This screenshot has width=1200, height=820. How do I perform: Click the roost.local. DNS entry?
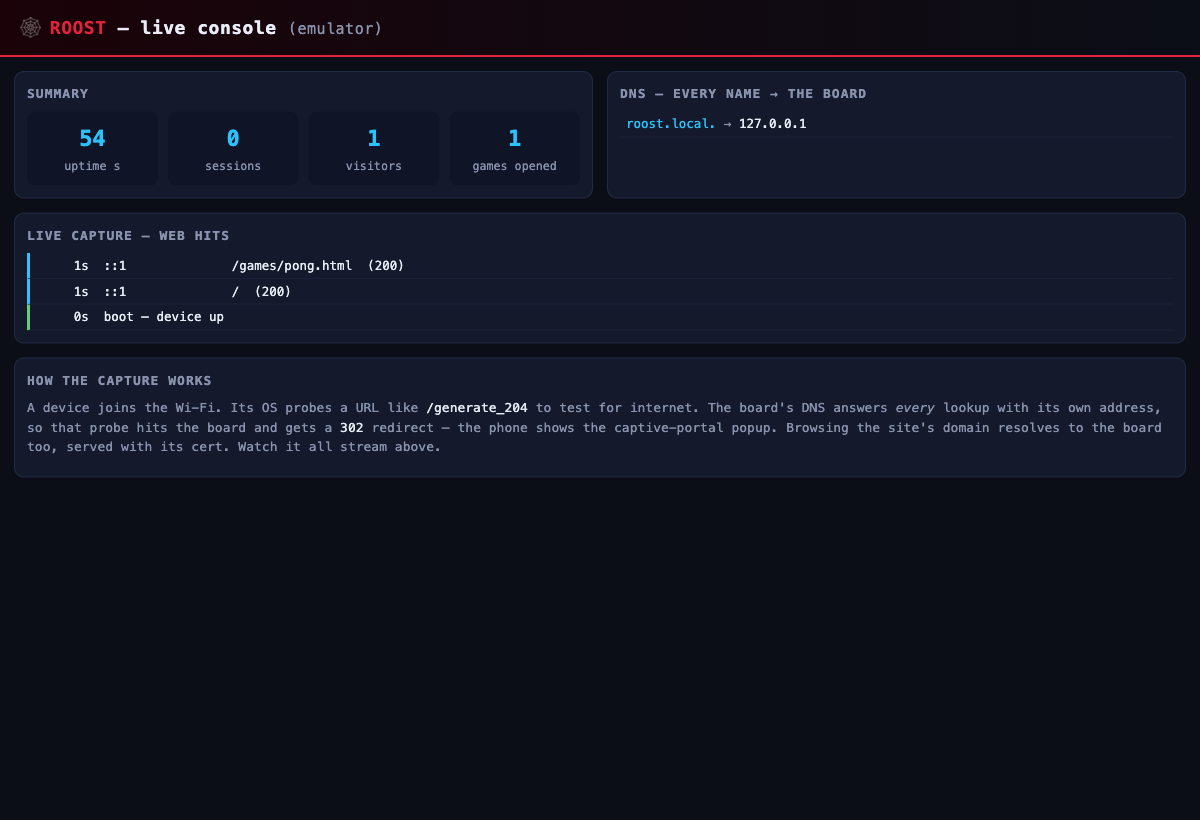point(671,124)
